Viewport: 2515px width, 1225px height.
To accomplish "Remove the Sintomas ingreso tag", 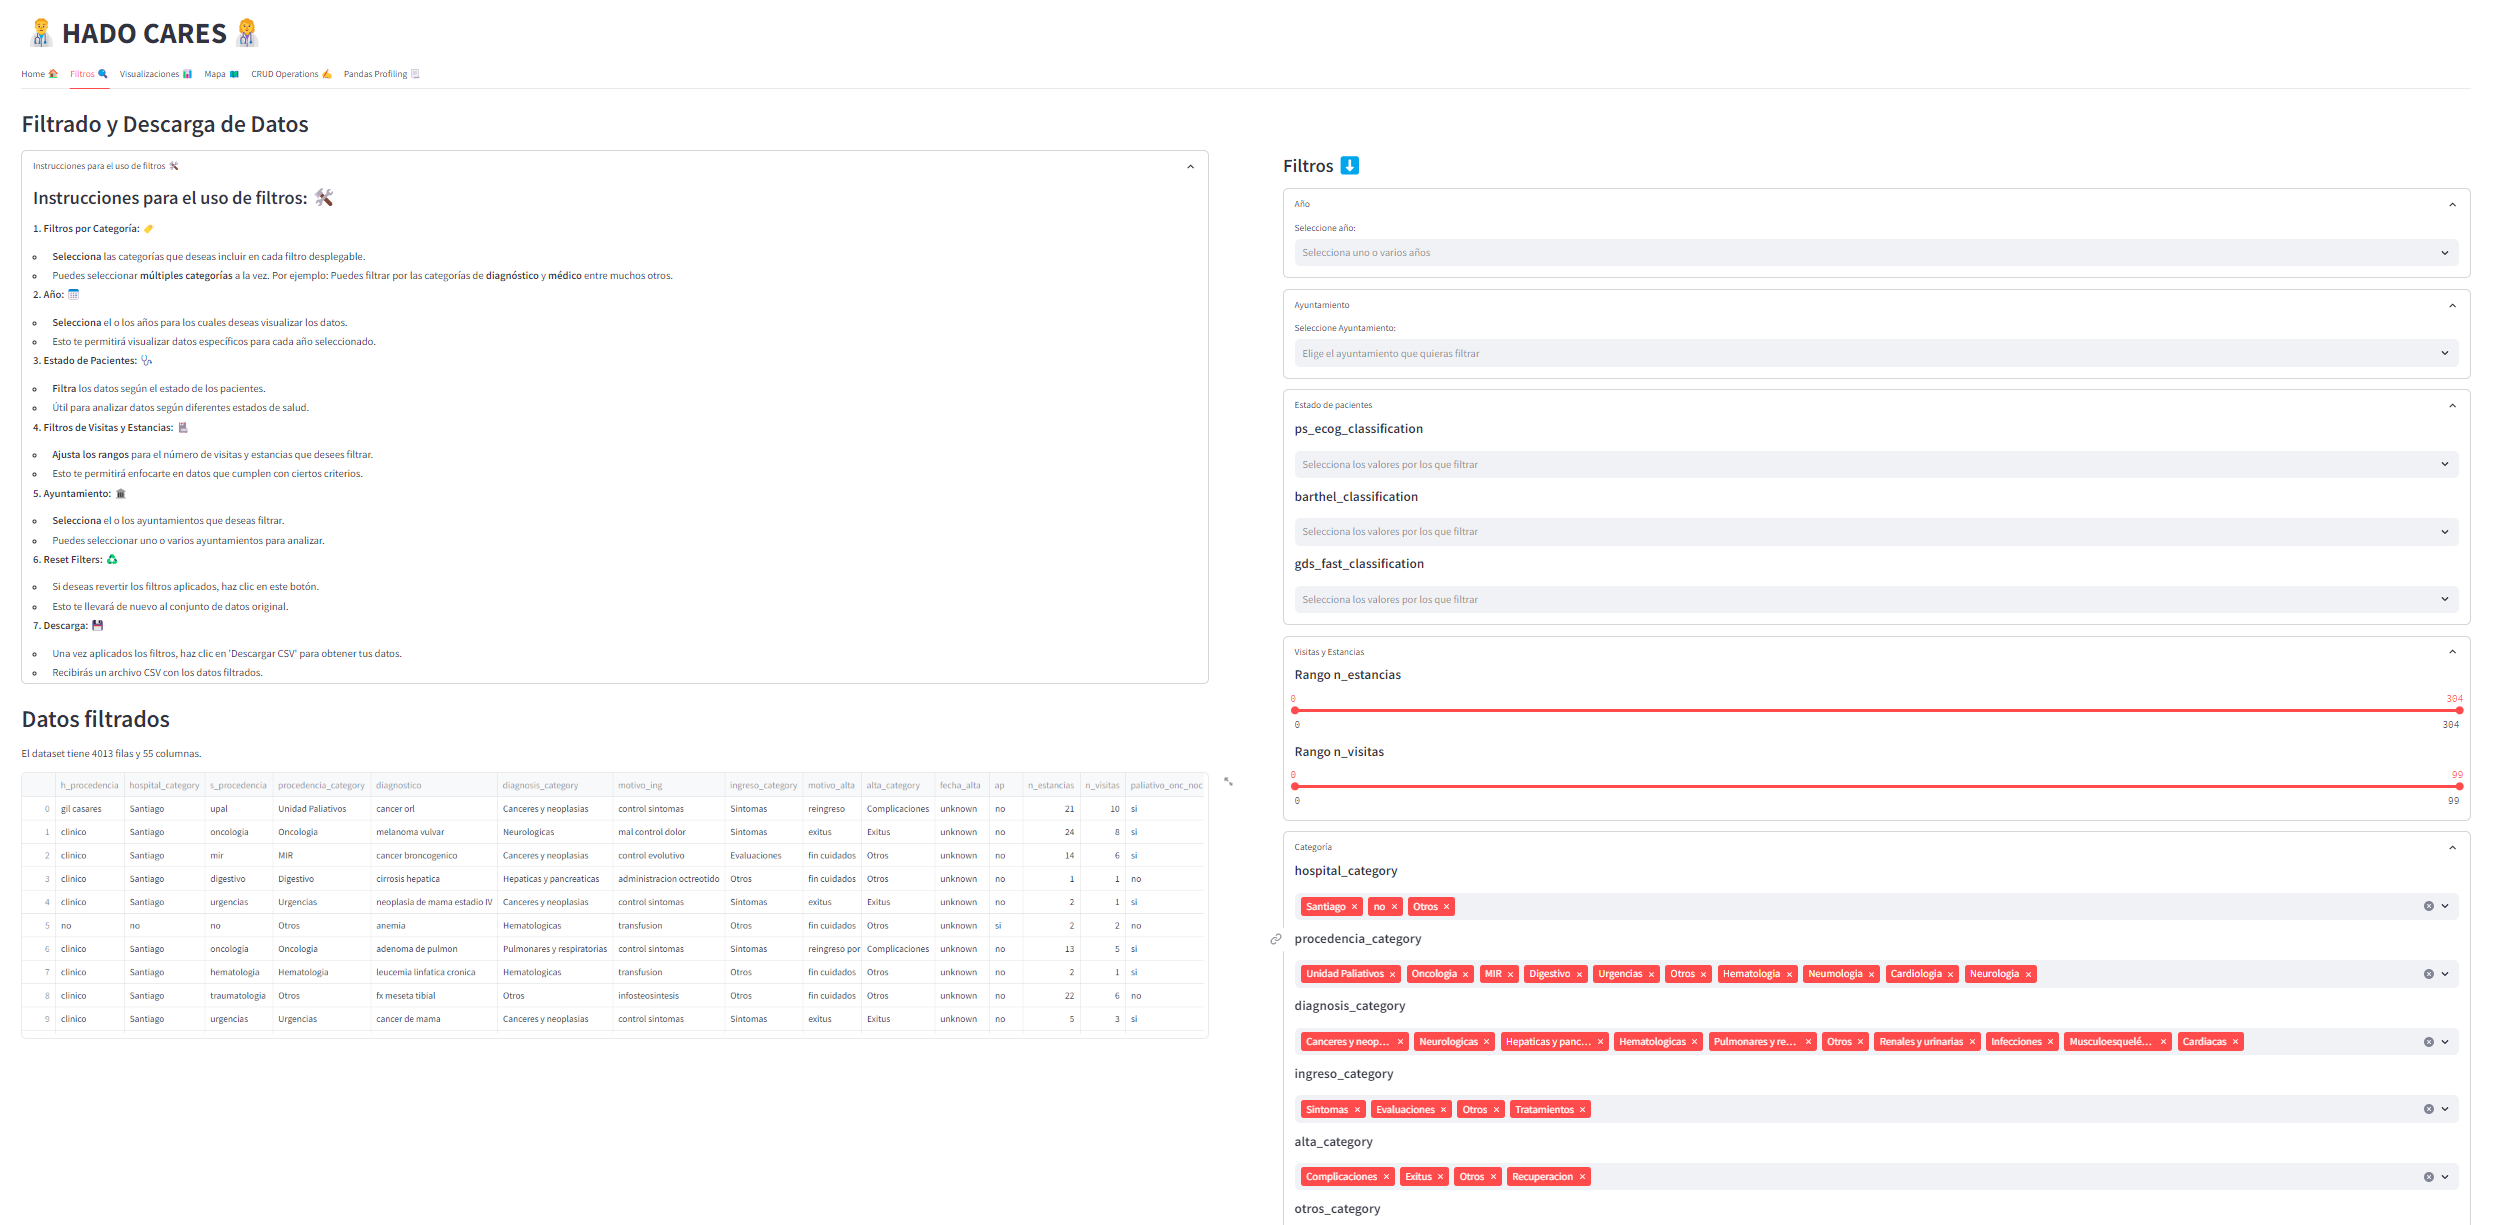I will 1357,1110.
